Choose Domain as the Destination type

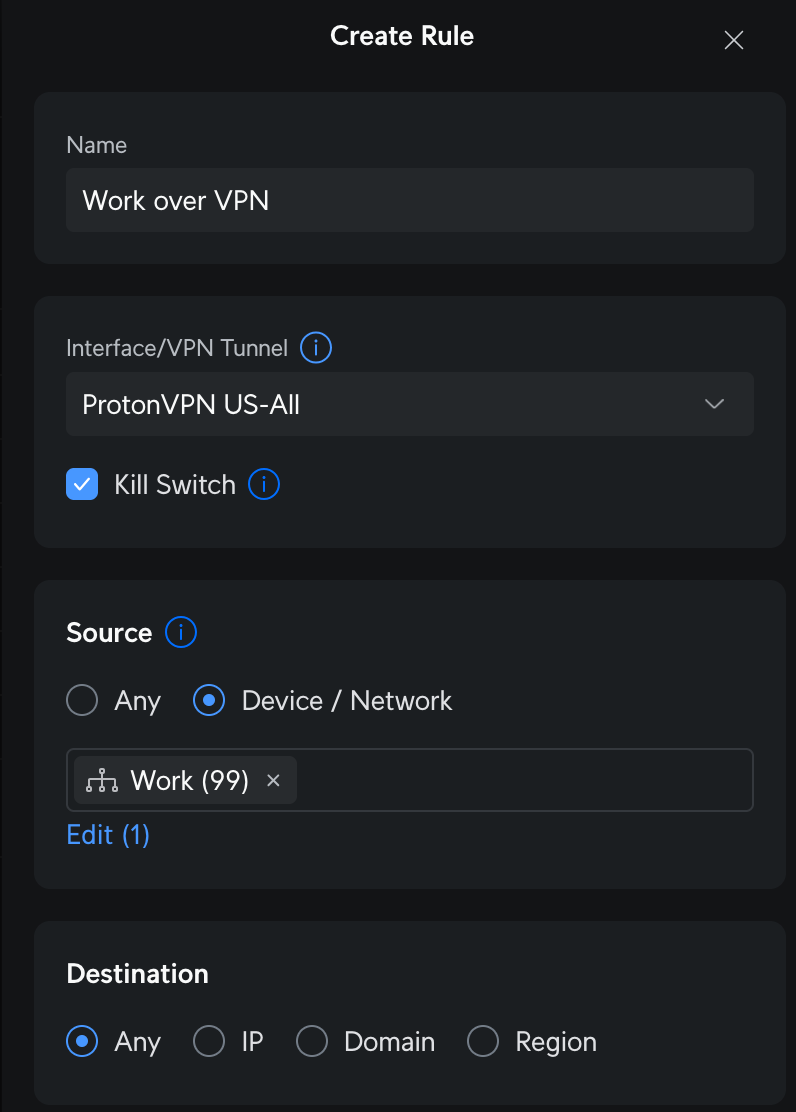(312, 1042)
